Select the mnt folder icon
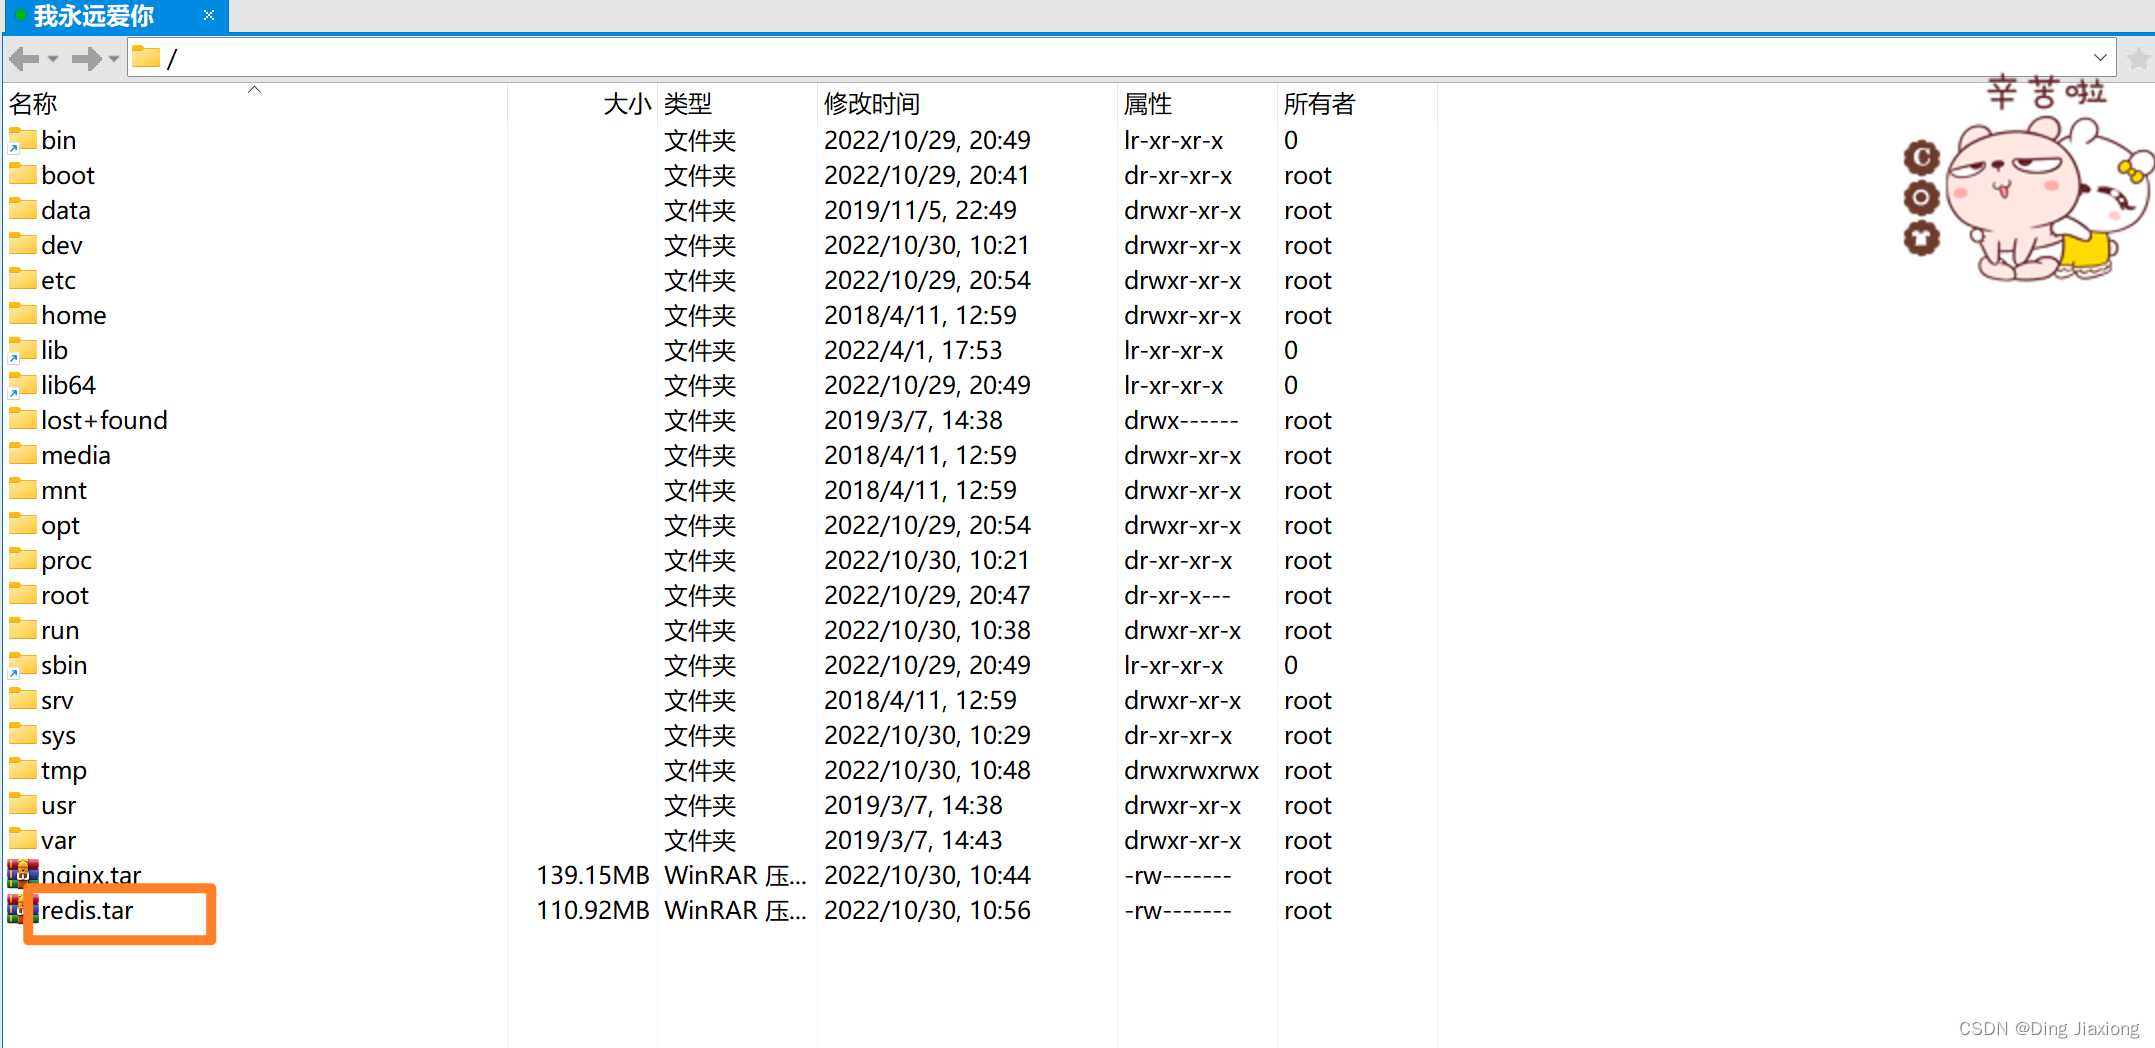Image resolution: width=2155 pixels, height=1048 pixels. click(x=22, y=490)
